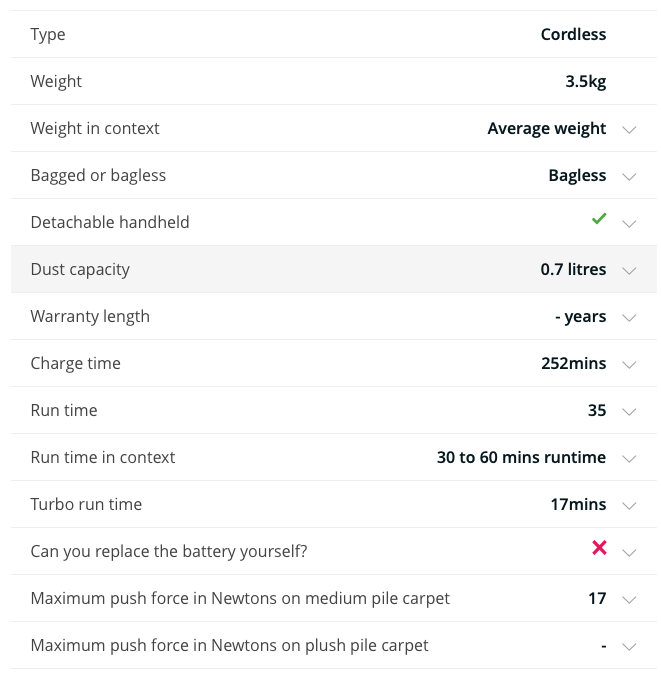Expand the medium pile carpet push force chevron
661x689 pixels.
point(629,600)
